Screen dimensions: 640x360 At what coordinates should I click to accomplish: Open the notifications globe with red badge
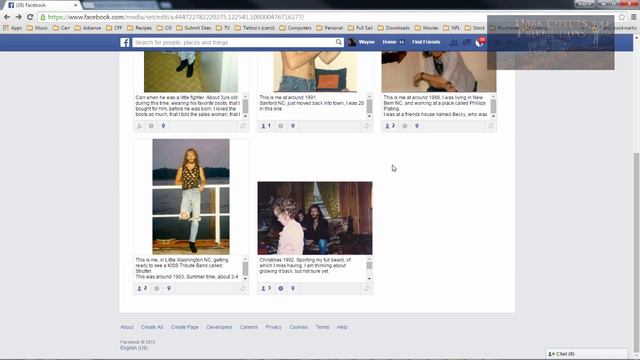(480, 42)
